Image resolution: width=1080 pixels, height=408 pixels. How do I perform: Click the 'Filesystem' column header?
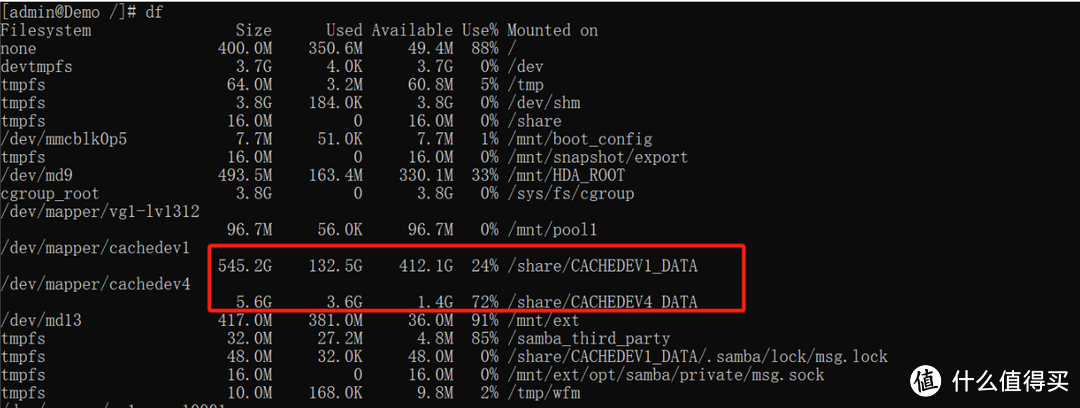(45, 31)
